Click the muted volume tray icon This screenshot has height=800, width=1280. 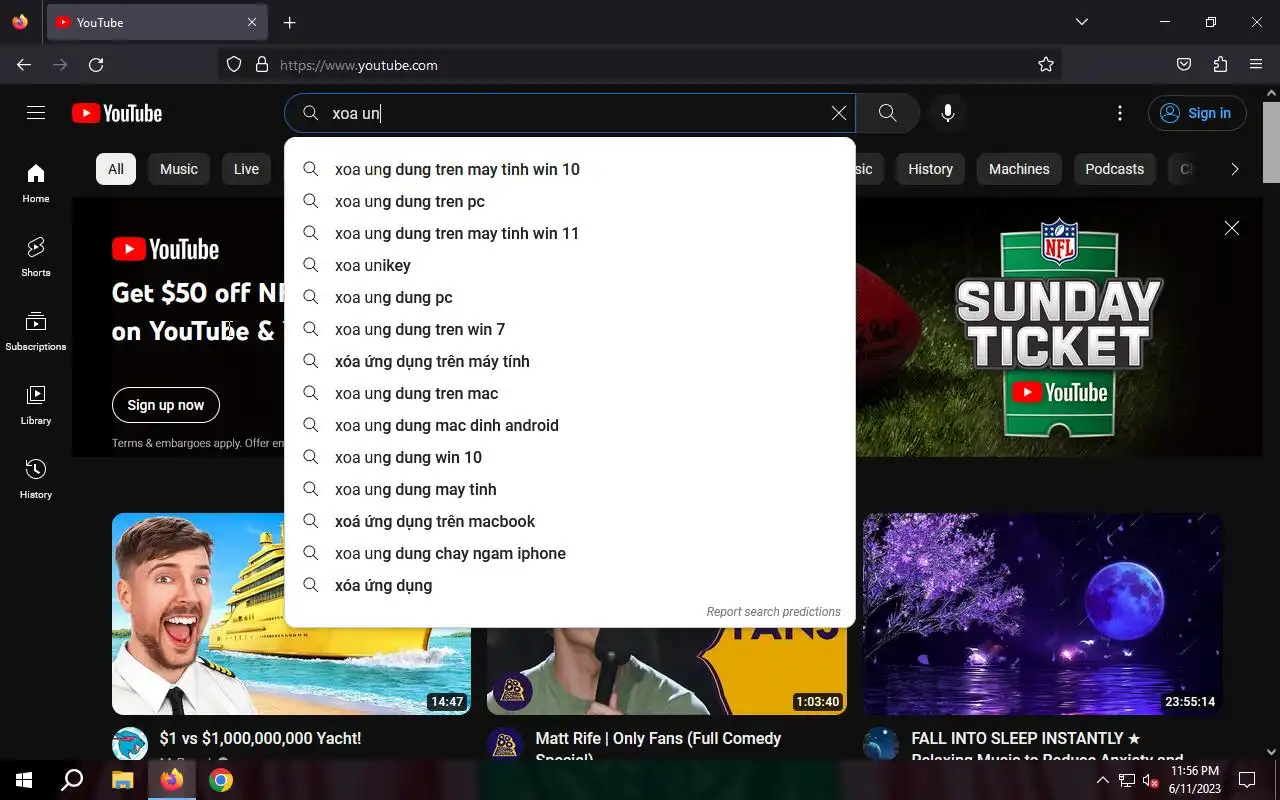(1151, 780)
